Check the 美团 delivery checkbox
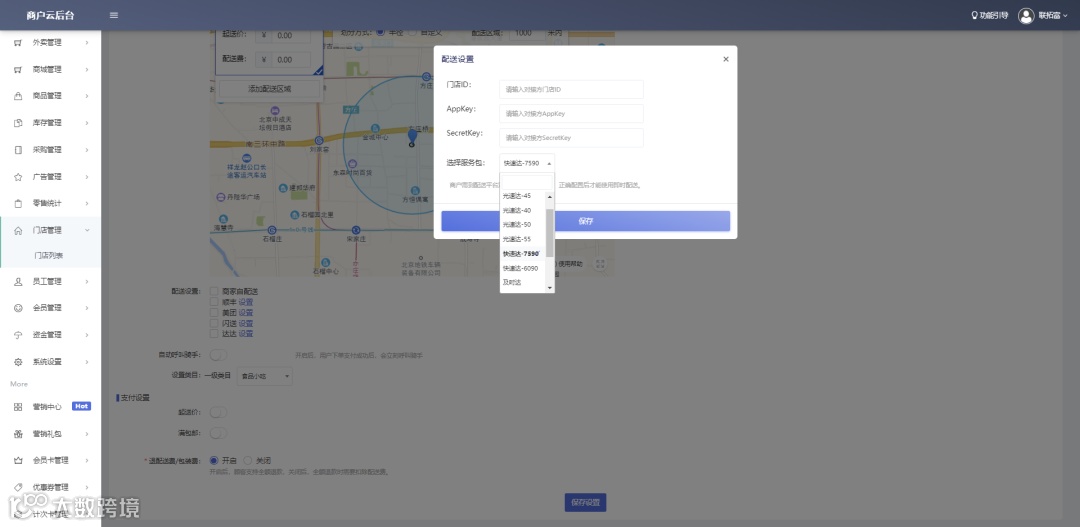The height and width of the screenshot is (527, 1080). (214, 312)
